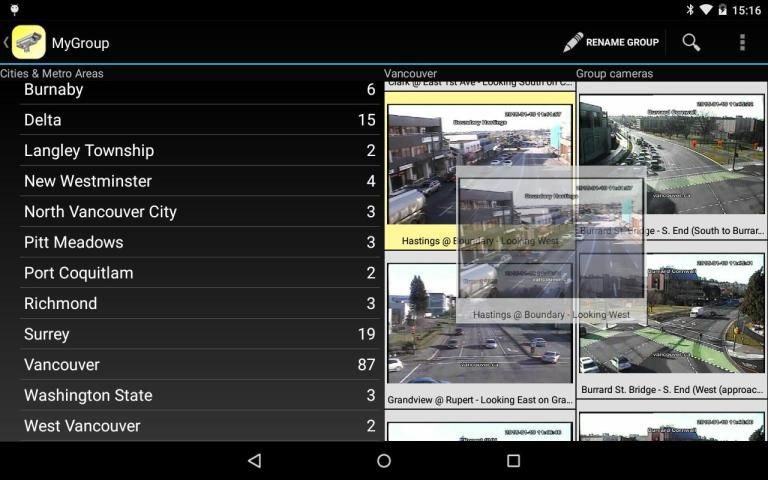Tap the pencil Rename Group icon
The width and height of the screenshot is (768, 480).
(573, 42)
